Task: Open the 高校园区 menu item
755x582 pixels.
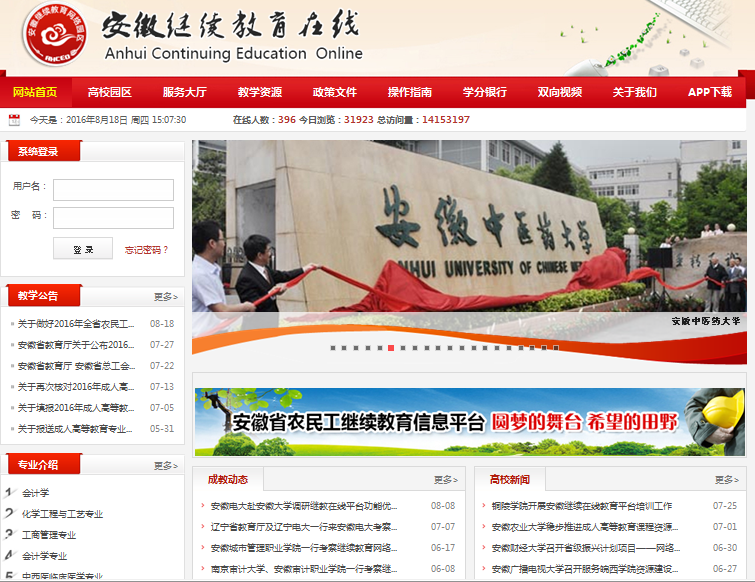Action: 110,92
